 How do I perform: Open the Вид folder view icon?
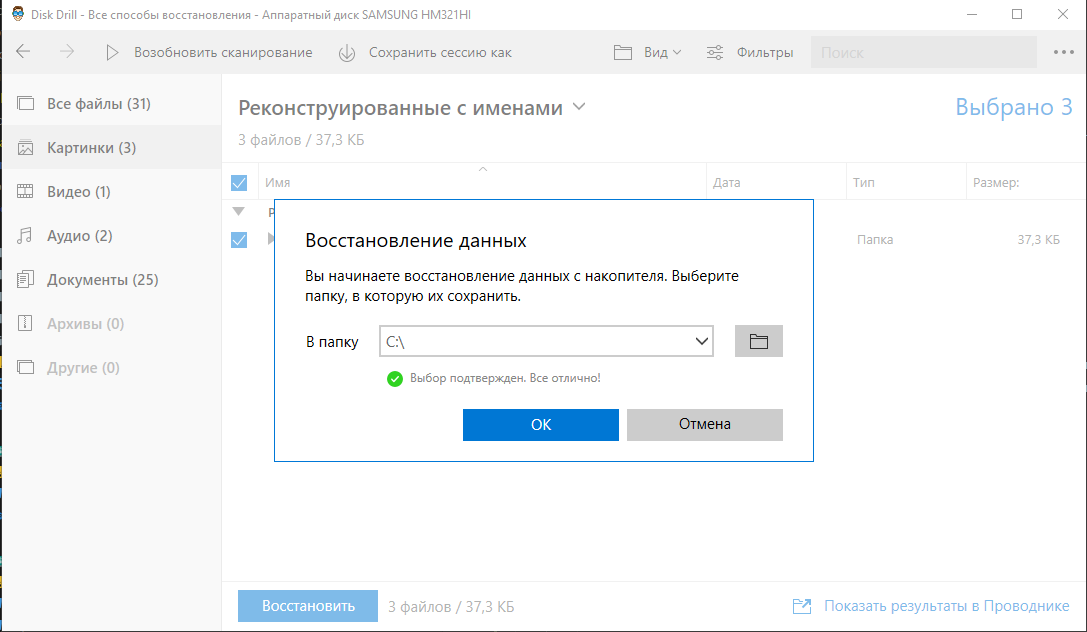(x=623, y=52)
